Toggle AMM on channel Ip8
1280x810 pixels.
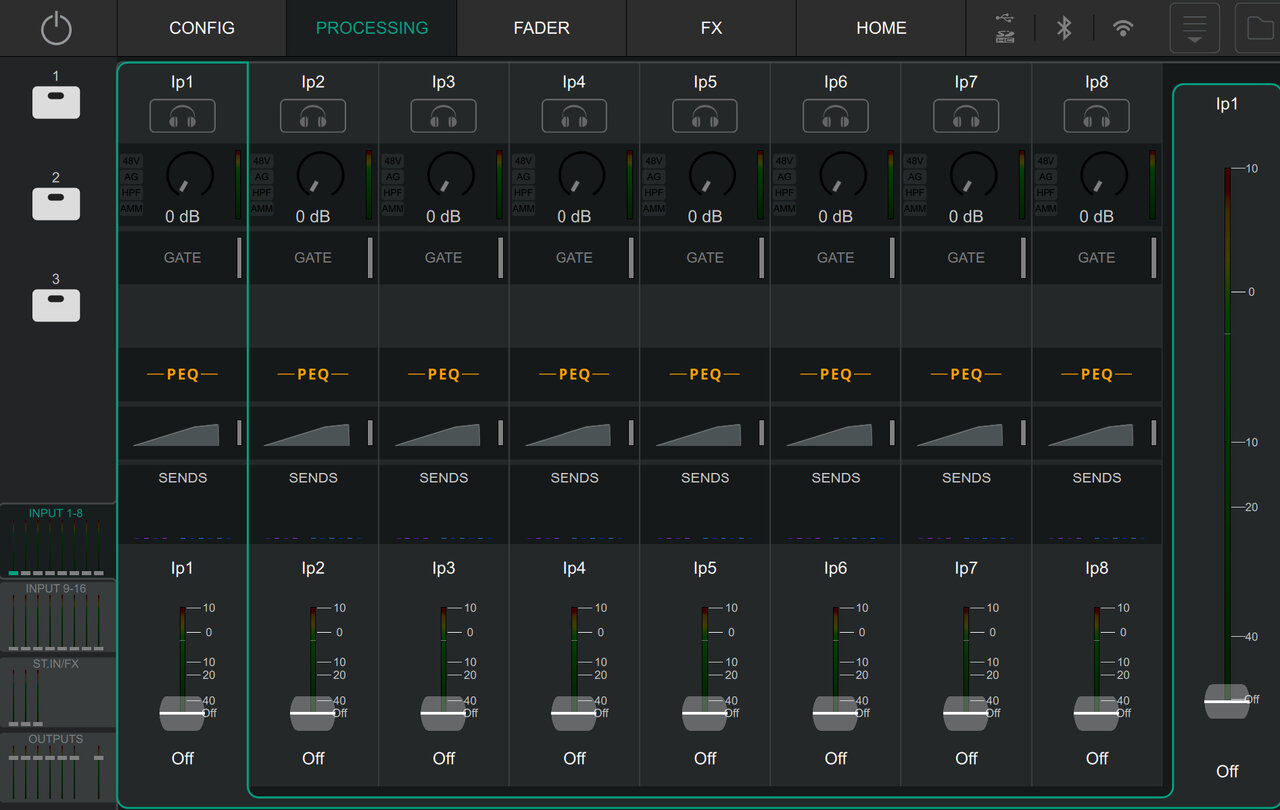click(x=1046, y=209)
